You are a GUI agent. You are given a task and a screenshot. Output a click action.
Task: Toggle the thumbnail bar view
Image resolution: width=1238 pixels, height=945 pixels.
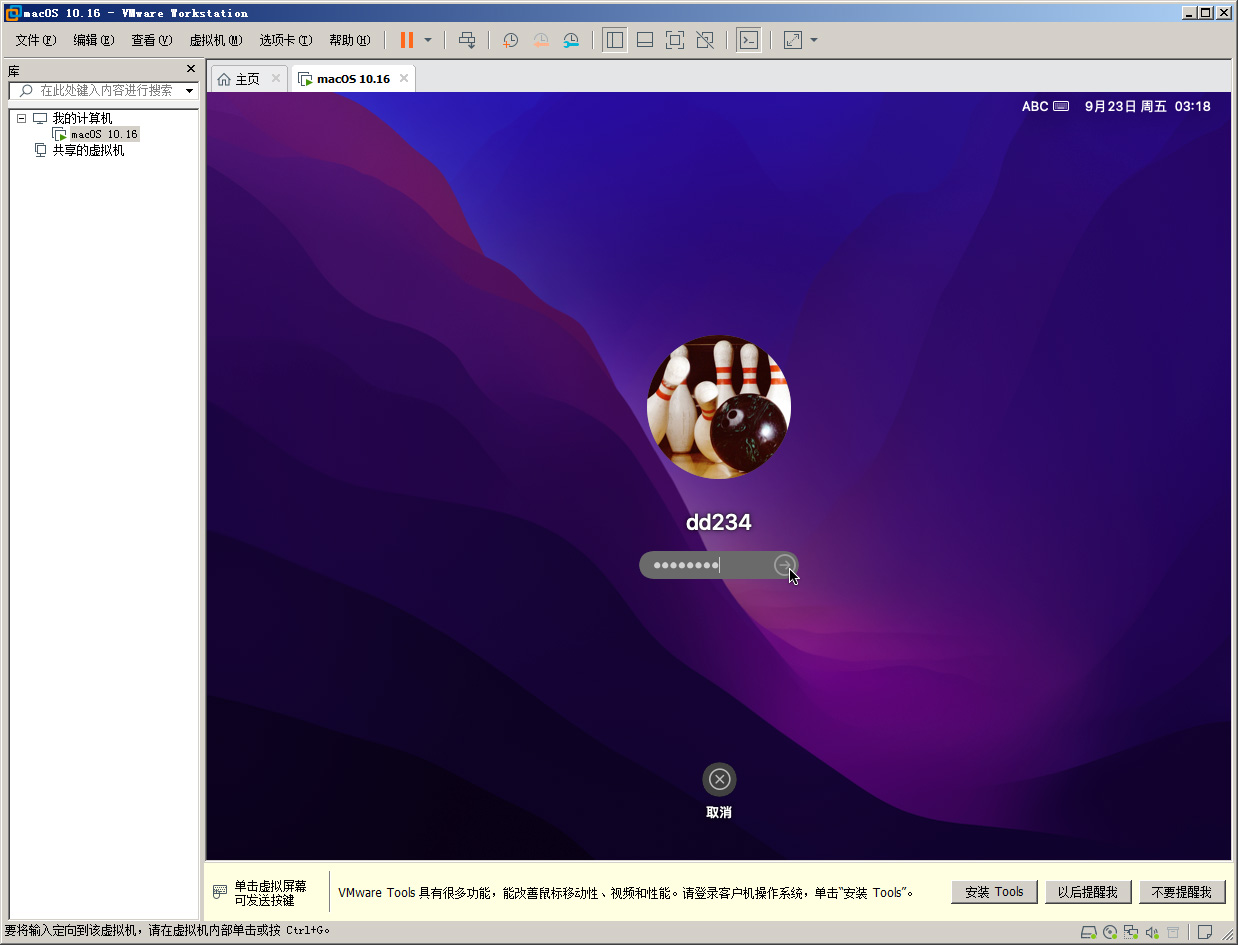pyautogui.click(x=645, y=40)
